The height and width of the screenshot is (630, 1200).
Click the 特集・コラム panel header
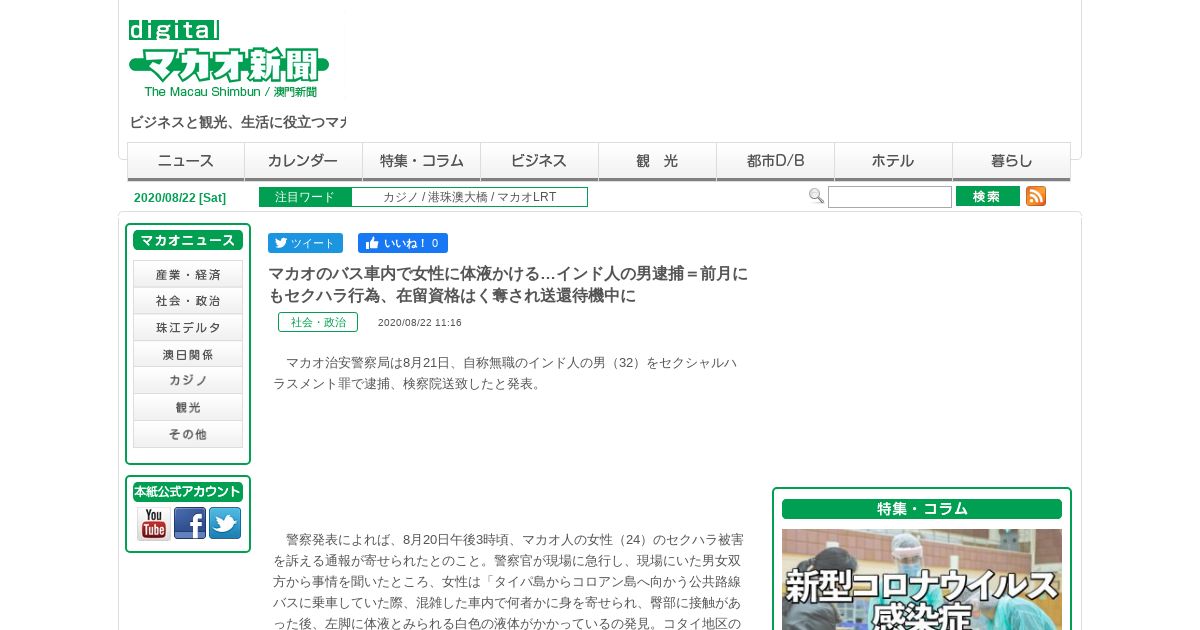point(922,509)
